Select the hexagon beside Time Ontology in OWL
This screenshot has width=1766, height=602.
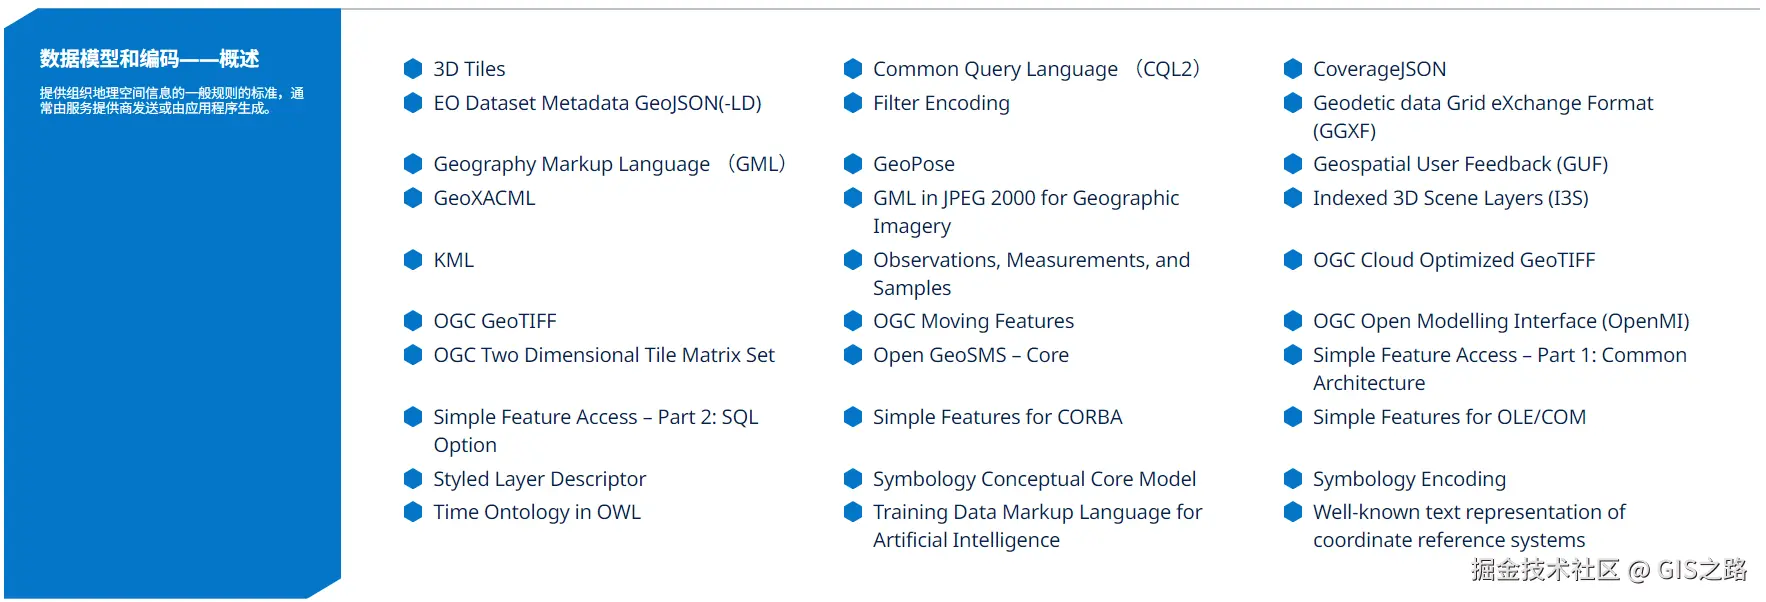point(413,512)
